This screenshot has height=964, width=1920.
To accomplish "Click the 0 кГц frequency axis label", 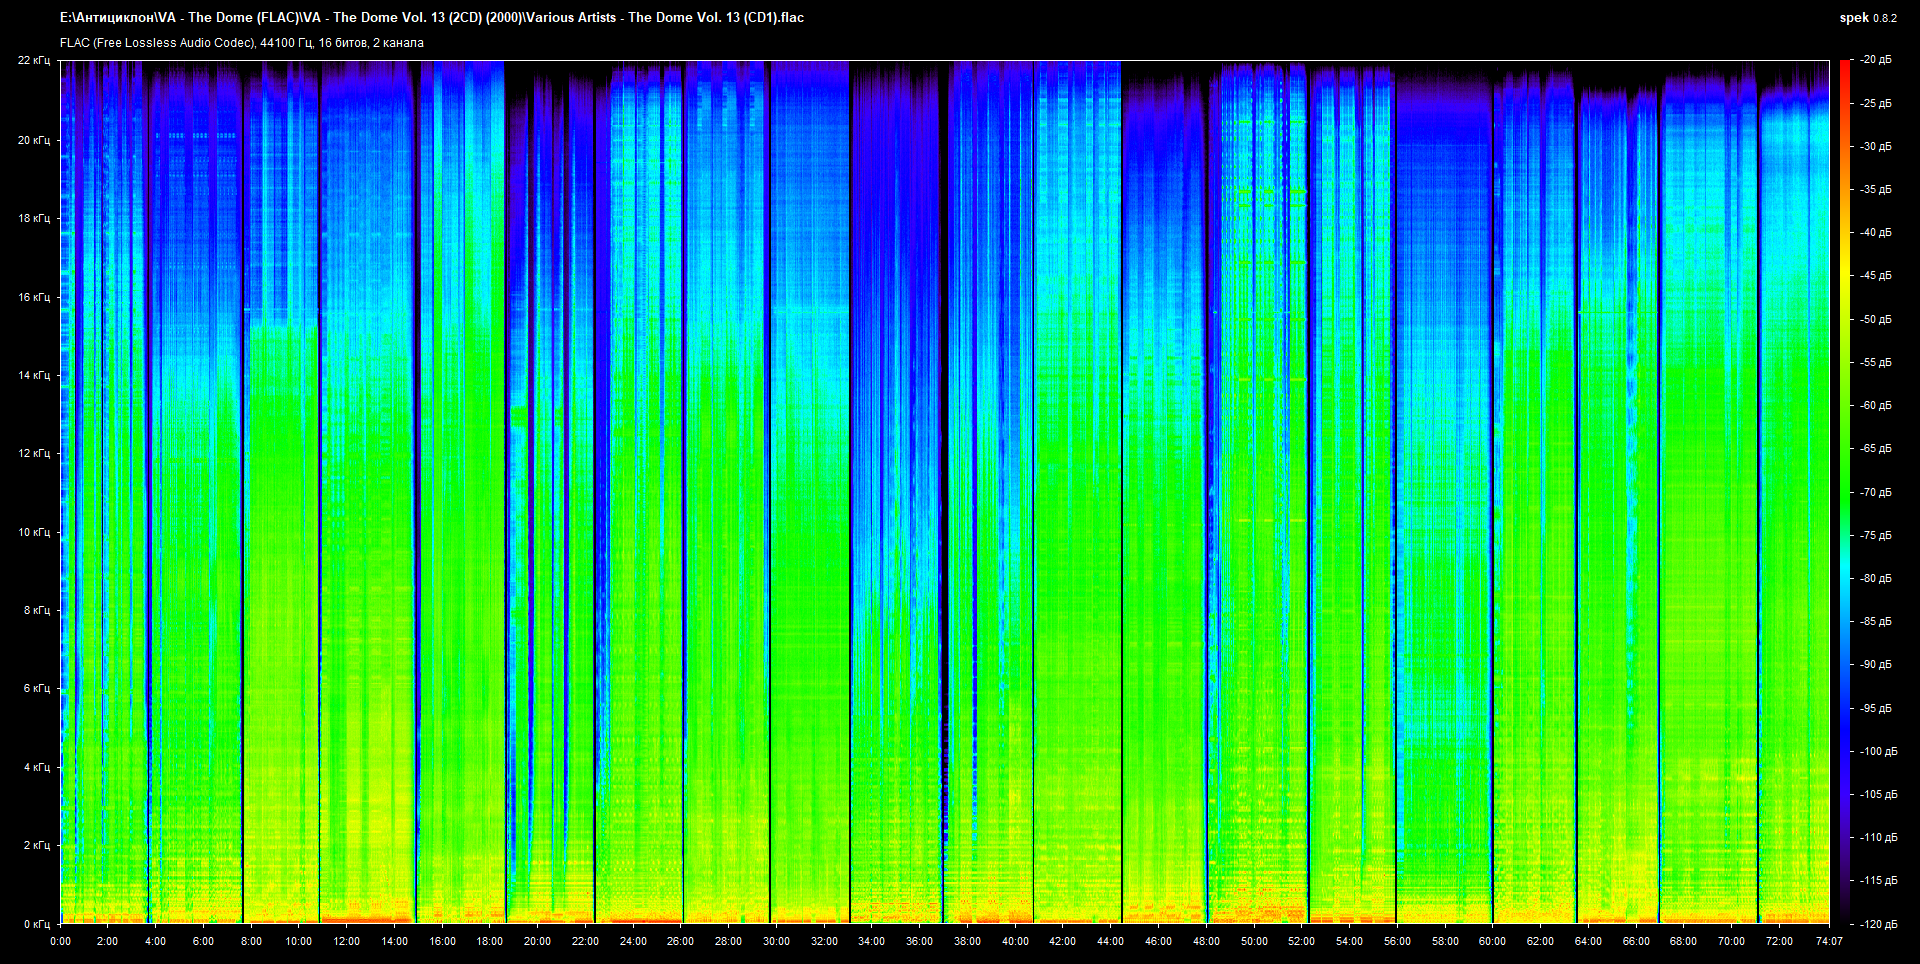I will (36, 924).
